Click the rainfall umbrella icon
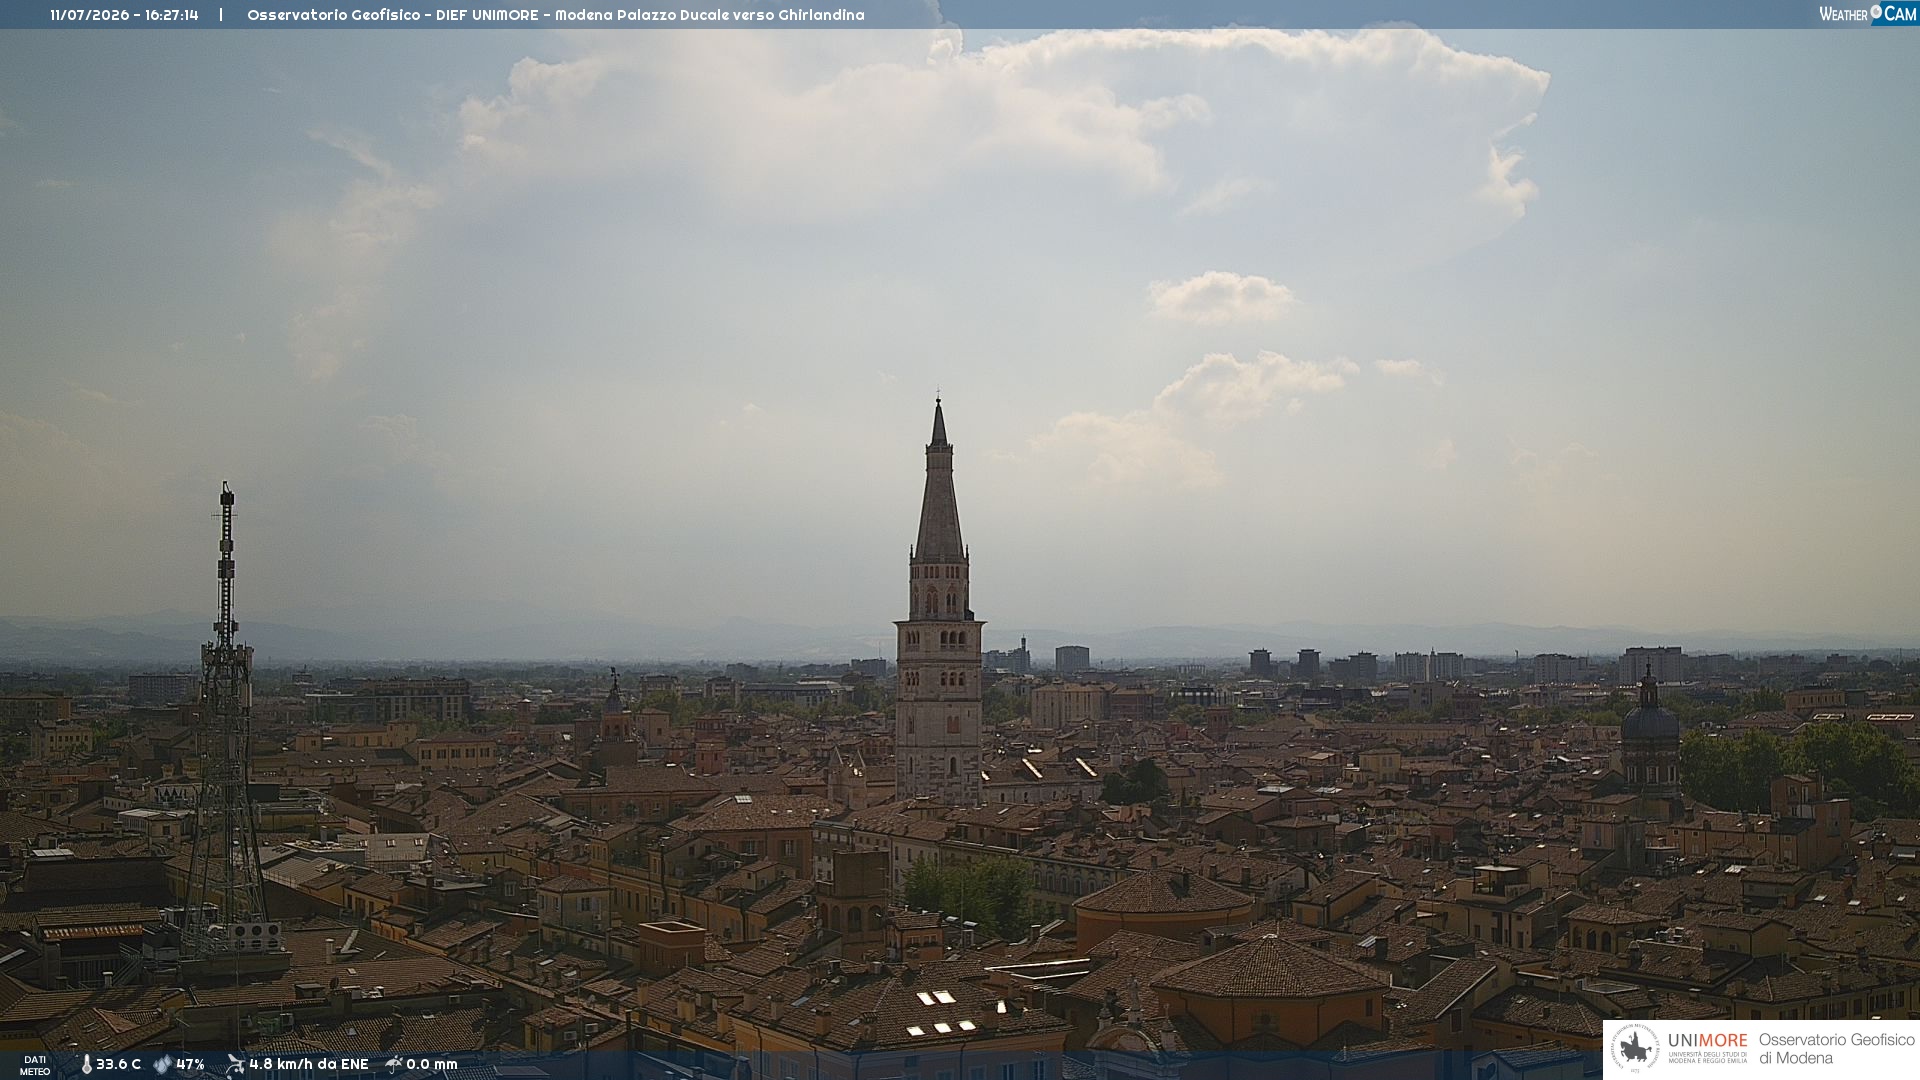 coord(394,1064)
